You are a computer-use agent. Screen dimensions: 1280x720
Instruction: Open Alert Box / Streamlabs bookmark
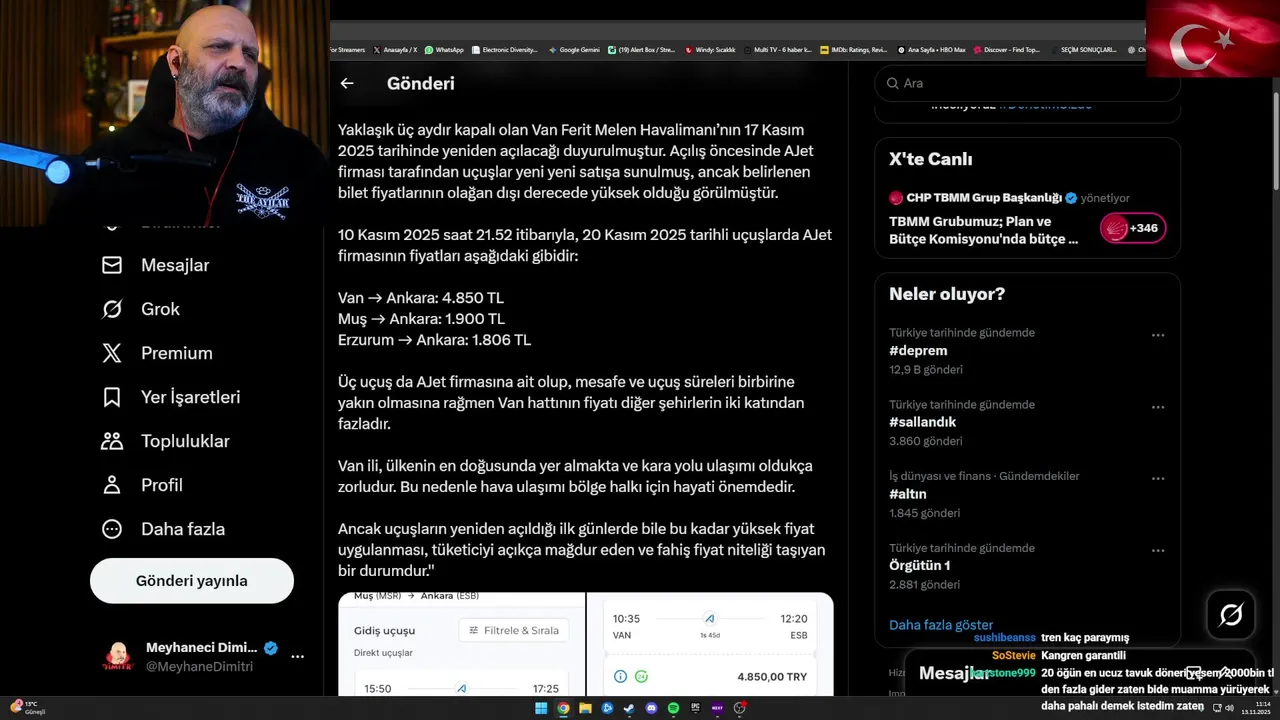pyautogui.click(x=641, y=50)
